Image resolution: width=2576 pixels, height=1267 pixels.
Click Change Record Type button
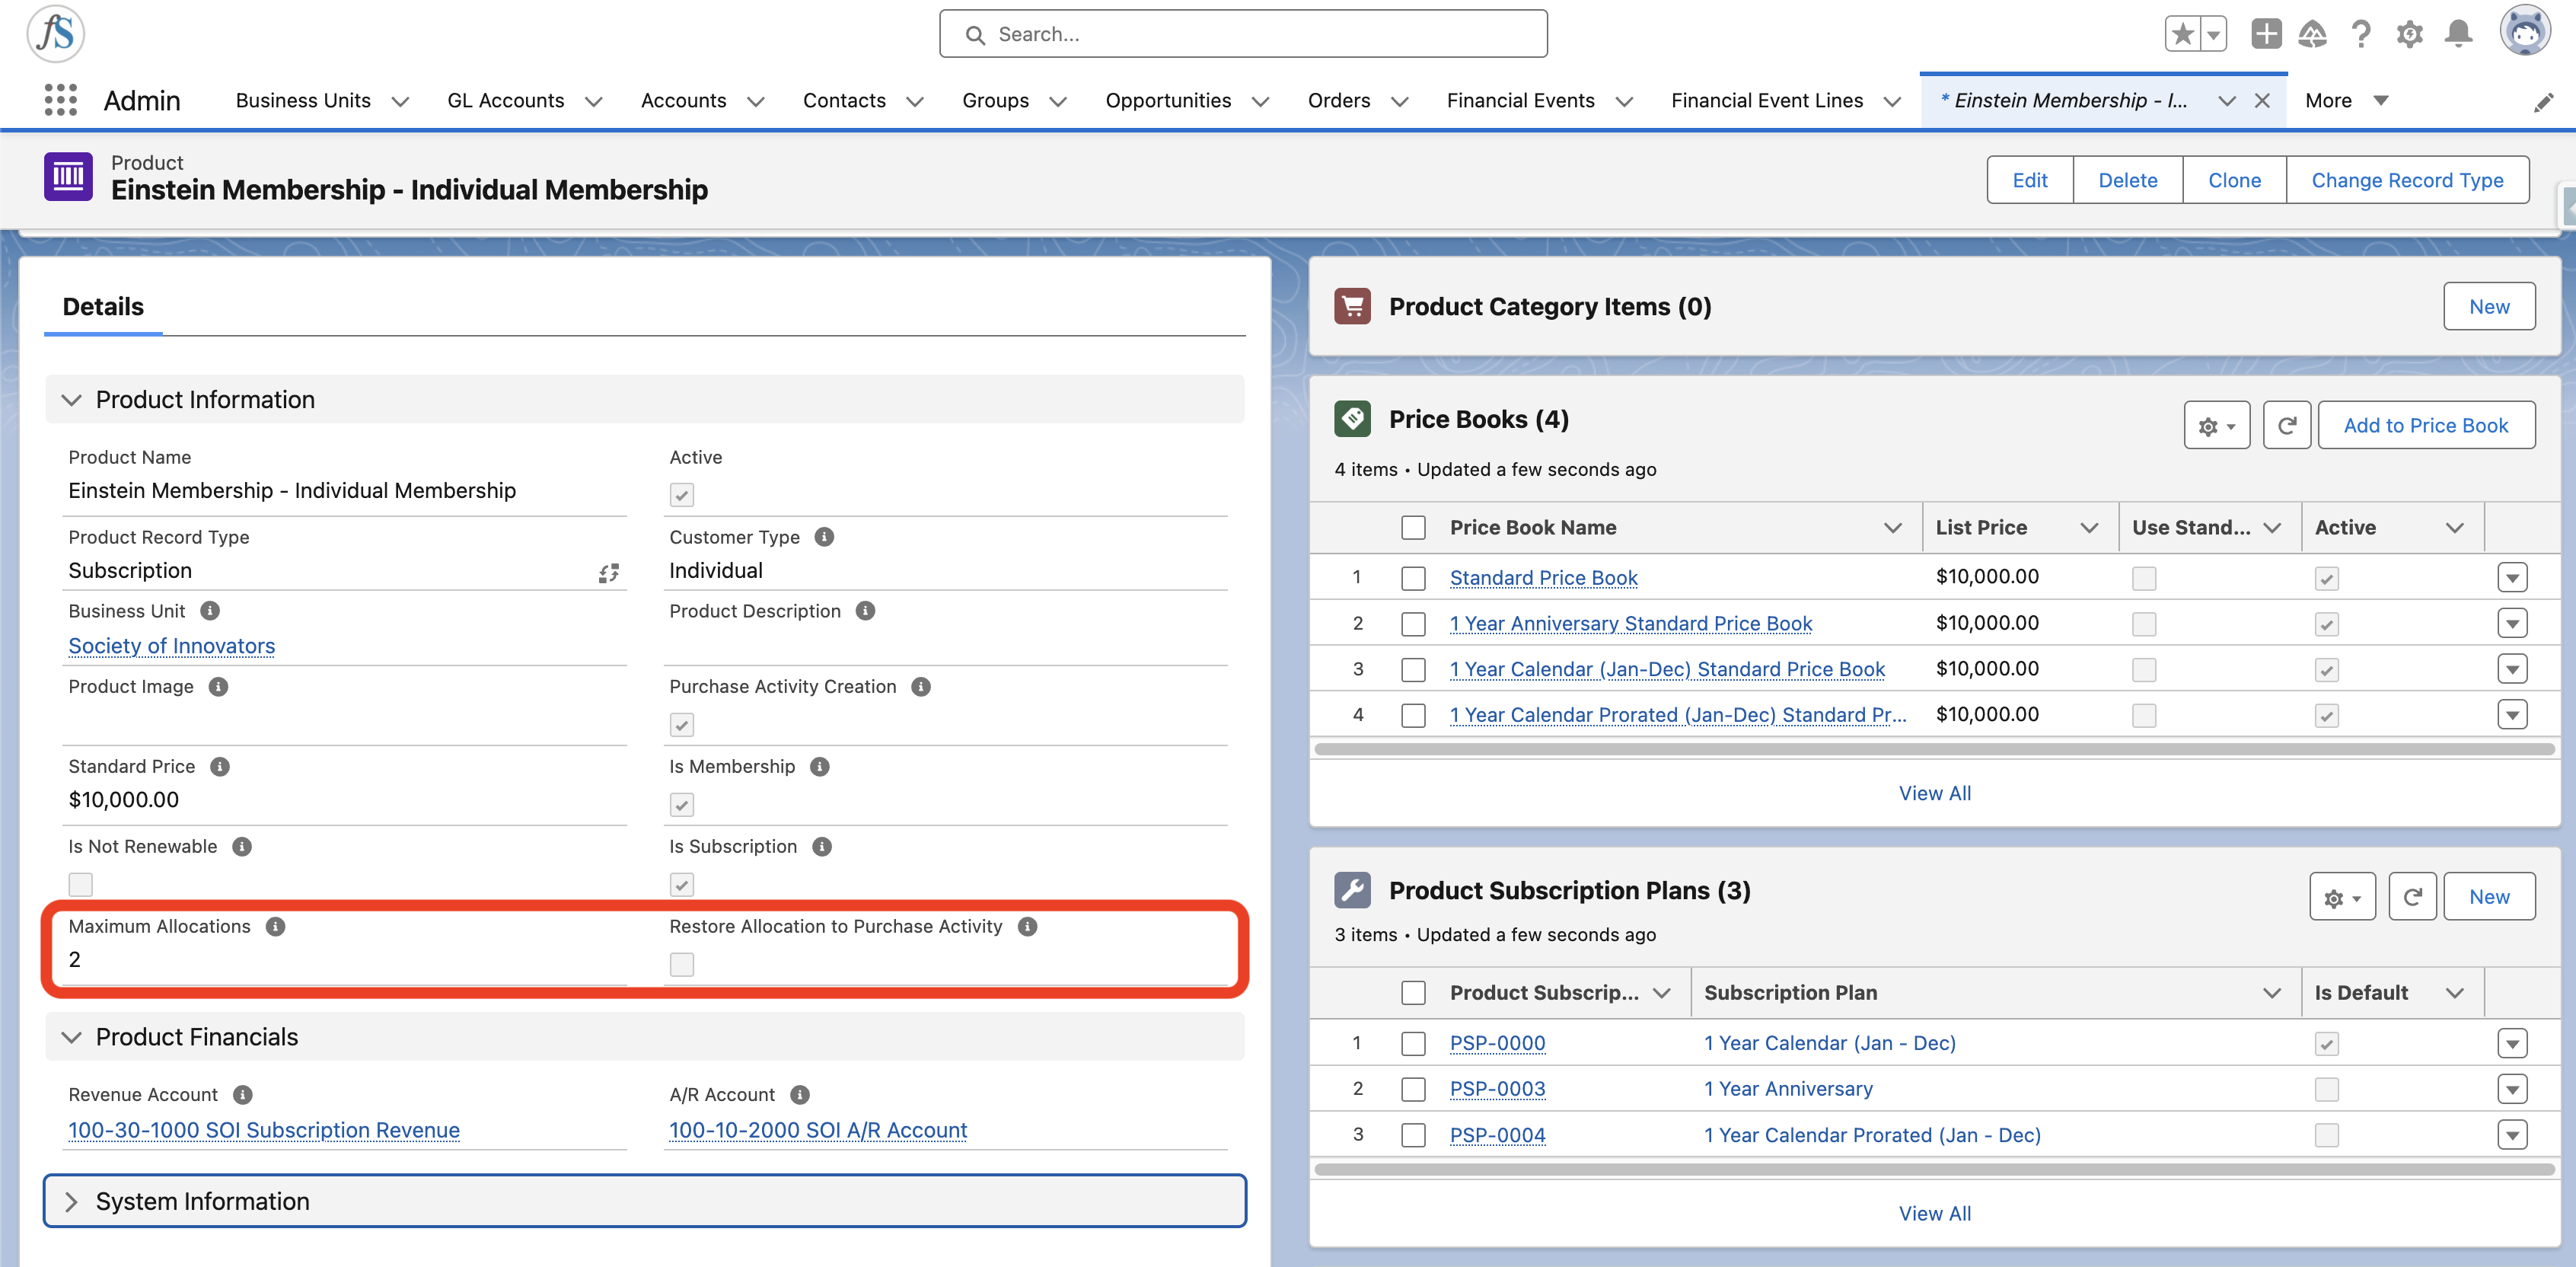[x=2407, y=180]
